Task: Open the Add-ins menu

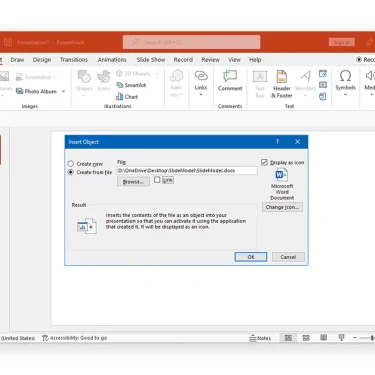Action: [x=176, y=83]
